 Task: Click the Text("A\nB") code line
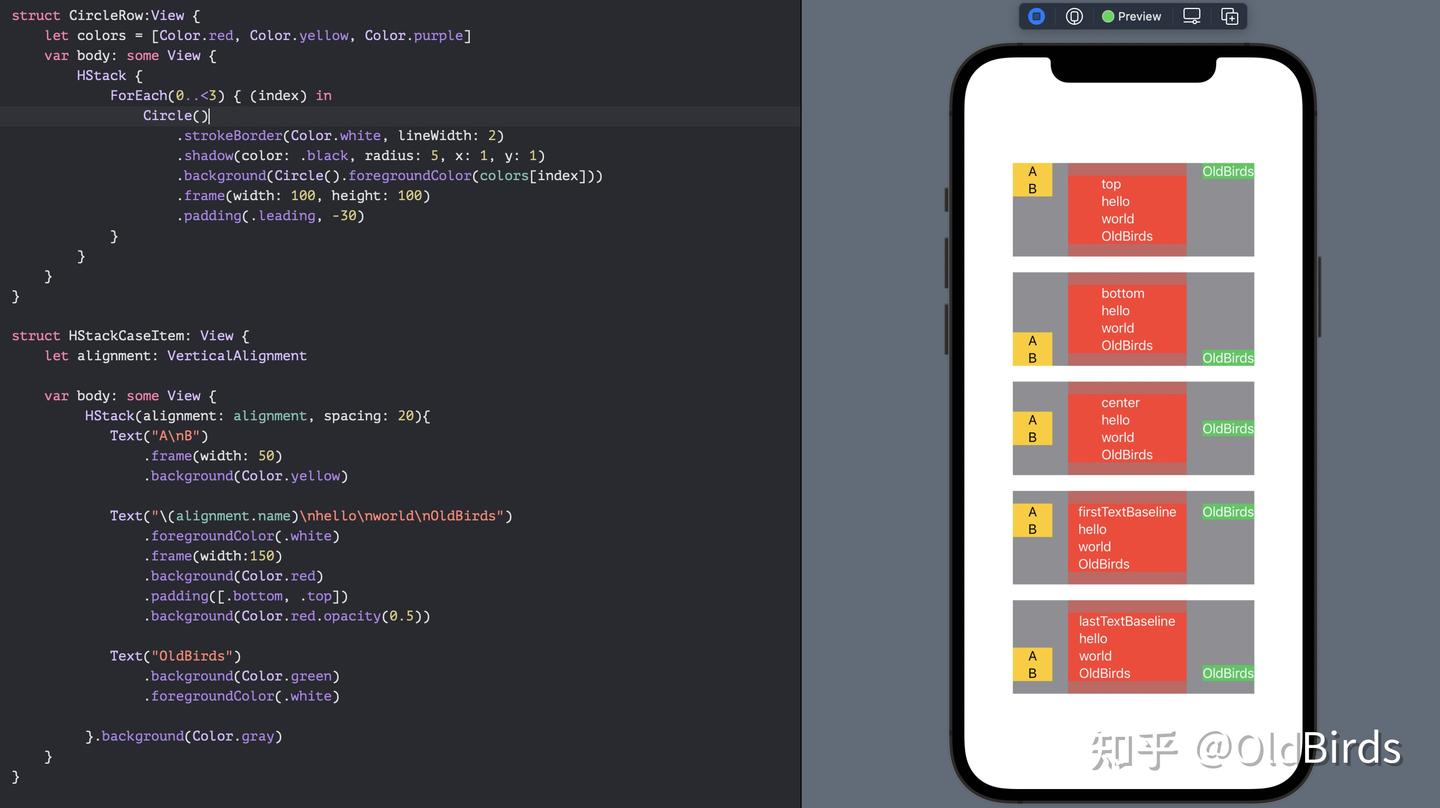(x=159, y=435)
